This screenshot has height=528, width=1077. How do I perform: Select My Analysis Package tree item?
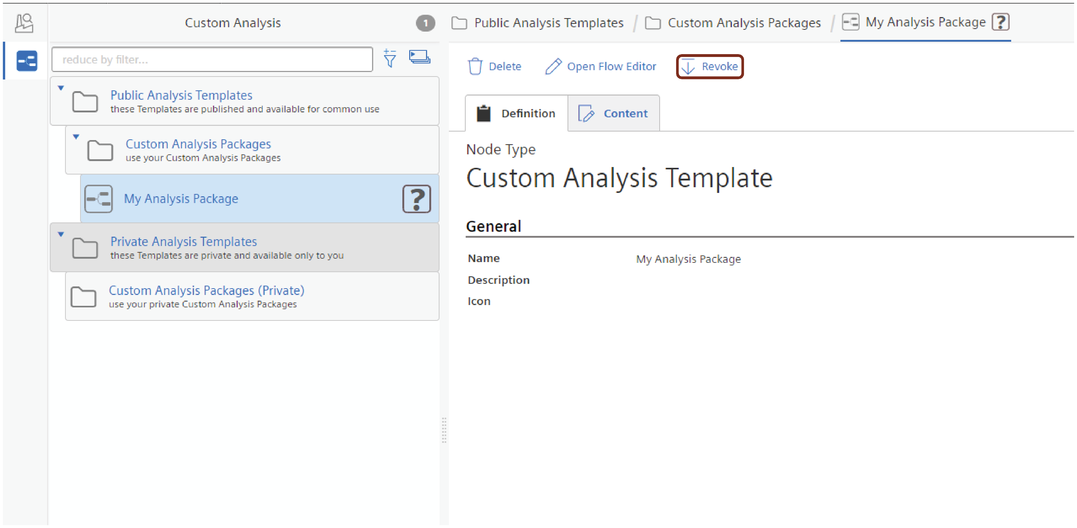click(260, 198)
